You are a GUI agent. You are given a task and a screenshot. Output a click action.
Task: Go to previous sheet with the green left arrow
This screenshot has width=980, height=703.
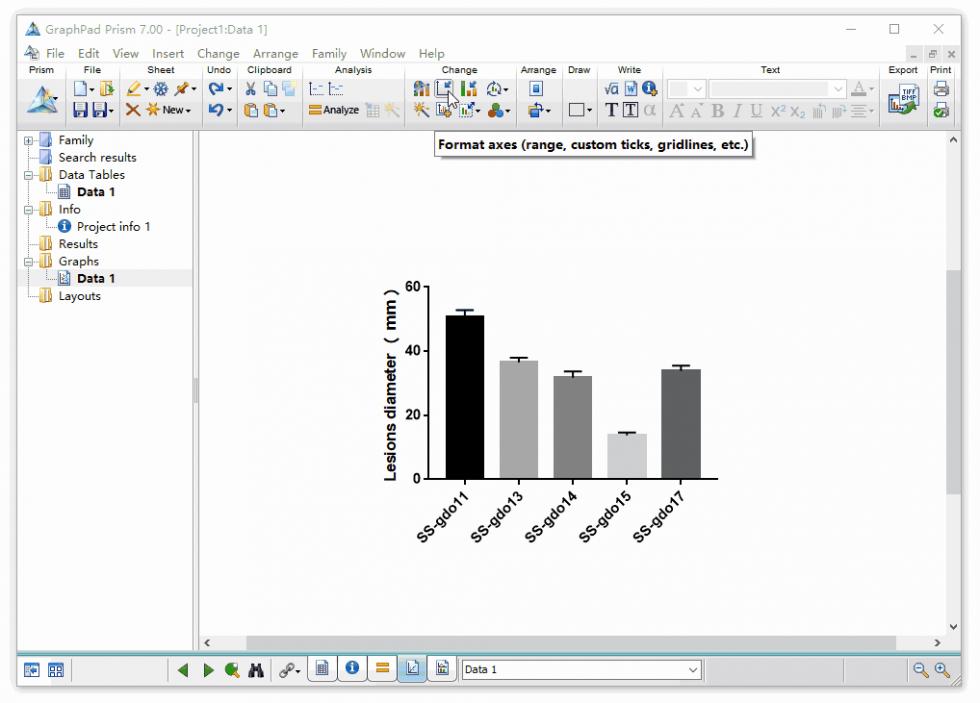(x=183, y=670)
